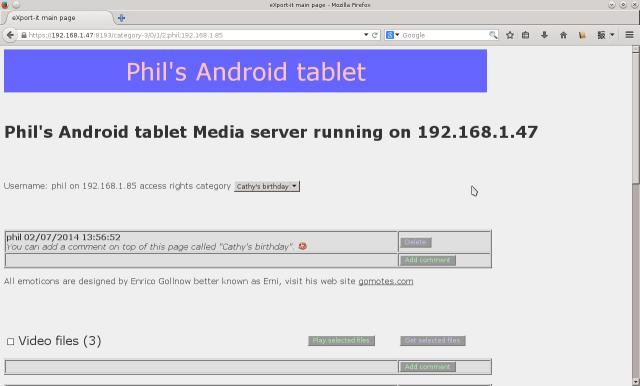
Task: Open search engine selector dropdown arrow
Action: point(397,35)
